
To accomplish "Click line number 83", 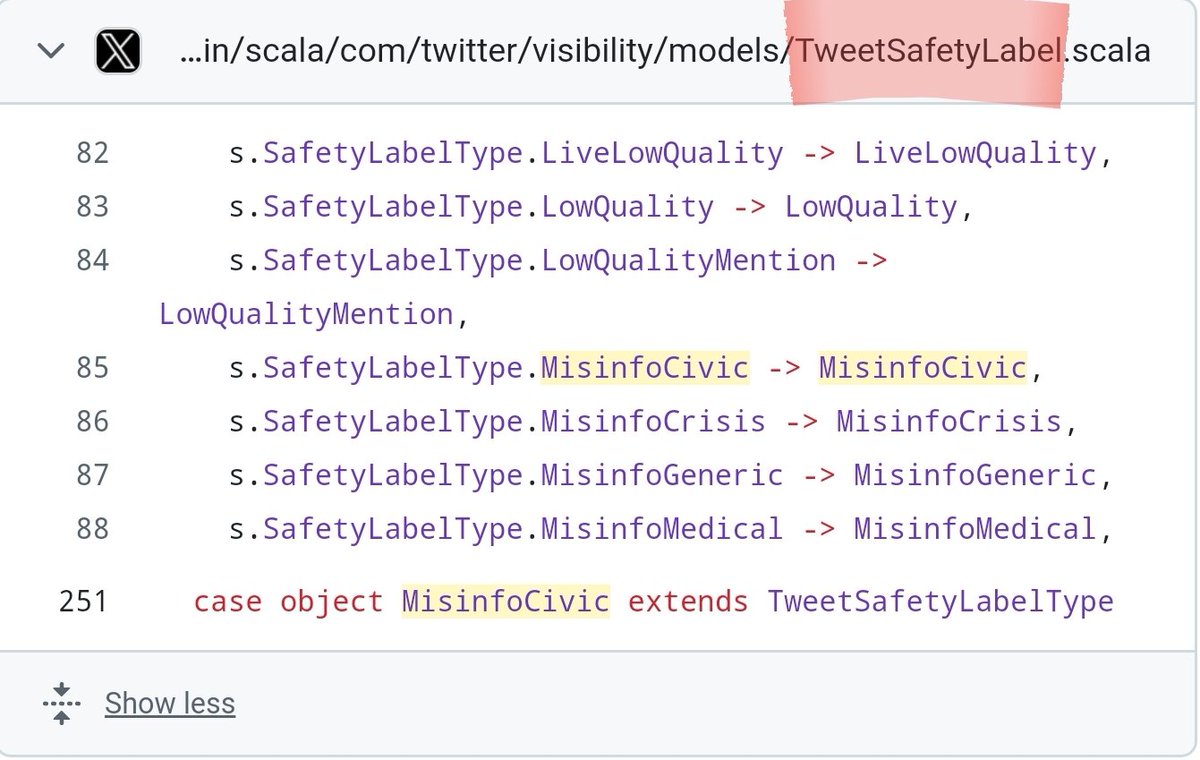I will pos(92,207).
